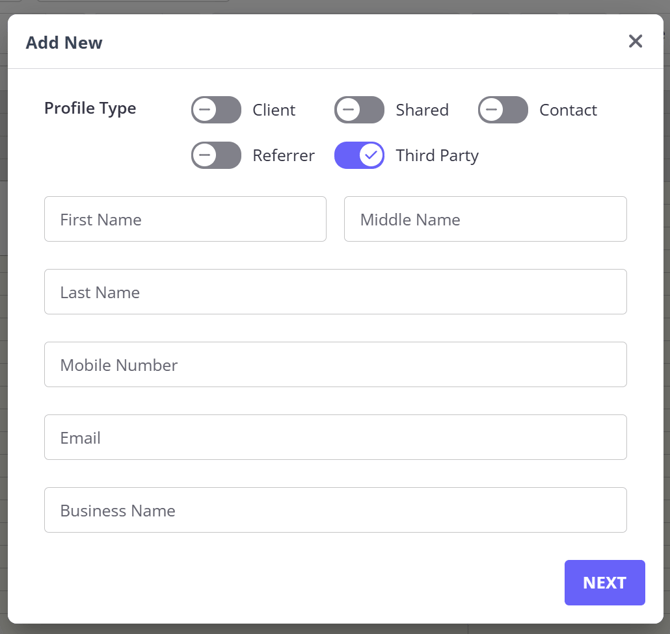Click the "Shared" label text
This screenshot has width=670, height=634.
pos(422,110)
